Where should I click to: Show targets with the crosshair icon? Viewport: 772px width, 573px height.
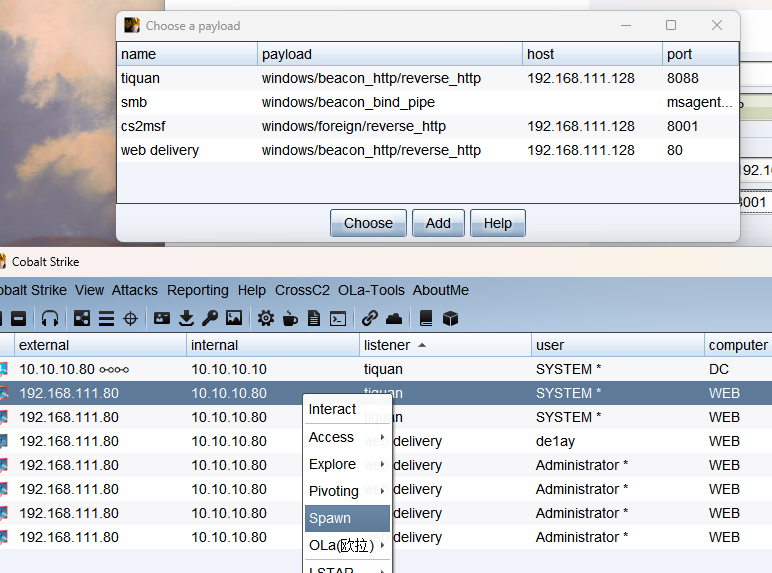pyautogui.click(x=130, y=318)
